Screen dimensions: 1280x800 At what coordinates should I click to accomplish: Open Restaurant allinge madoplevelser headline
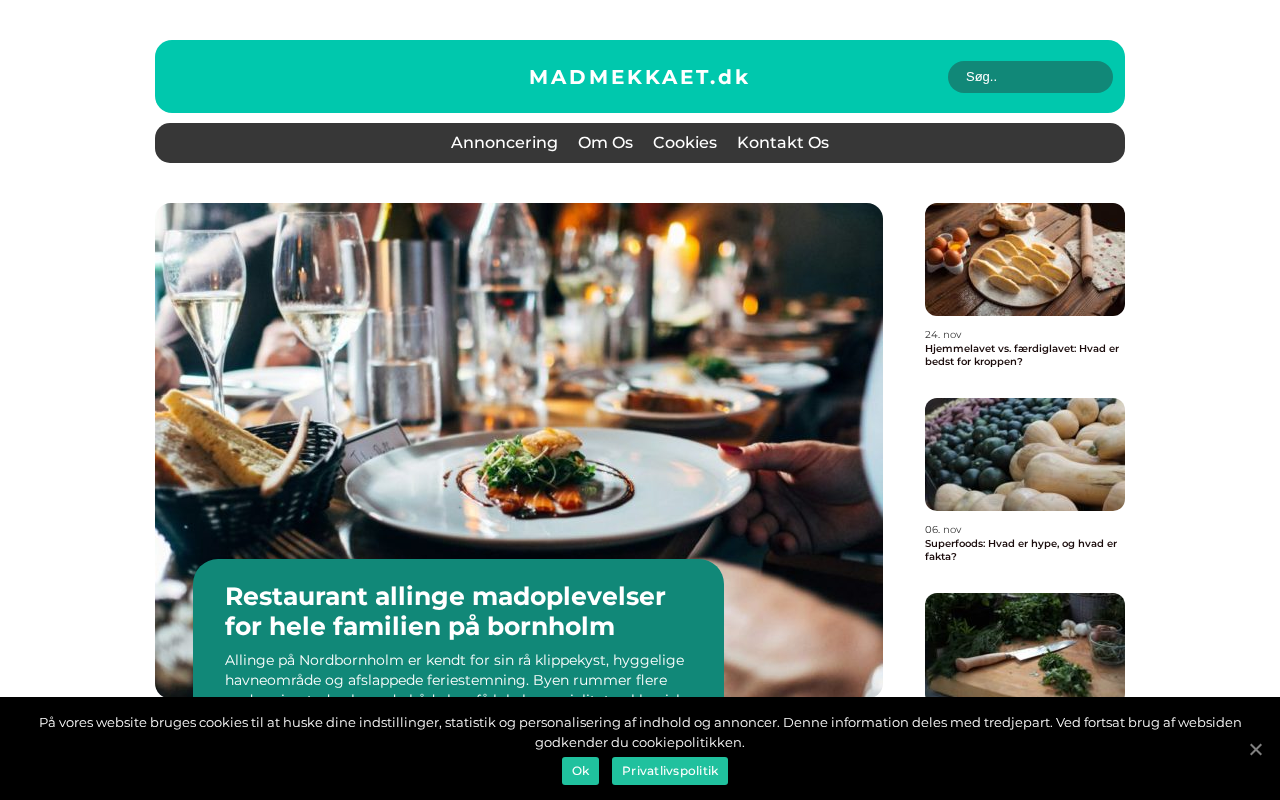click(445, 611)
